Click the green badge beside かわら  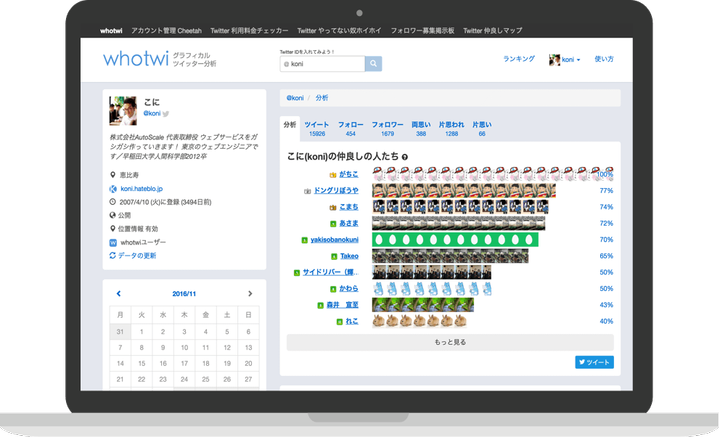333,289
